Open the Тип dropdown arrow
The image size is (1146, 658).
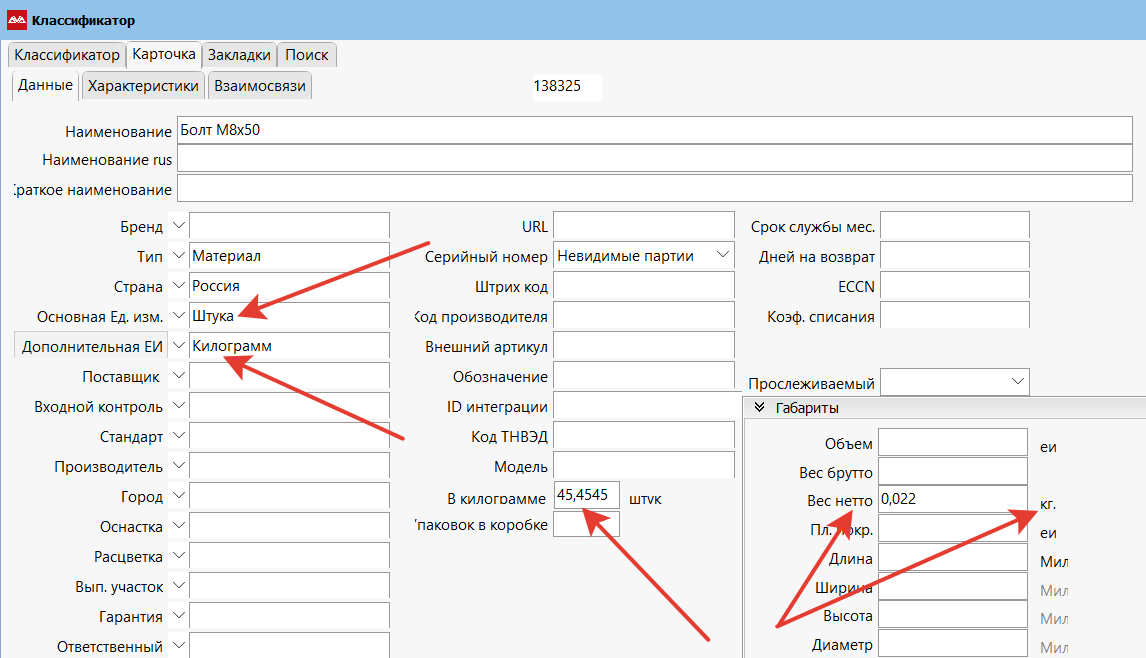coord(178,256)
